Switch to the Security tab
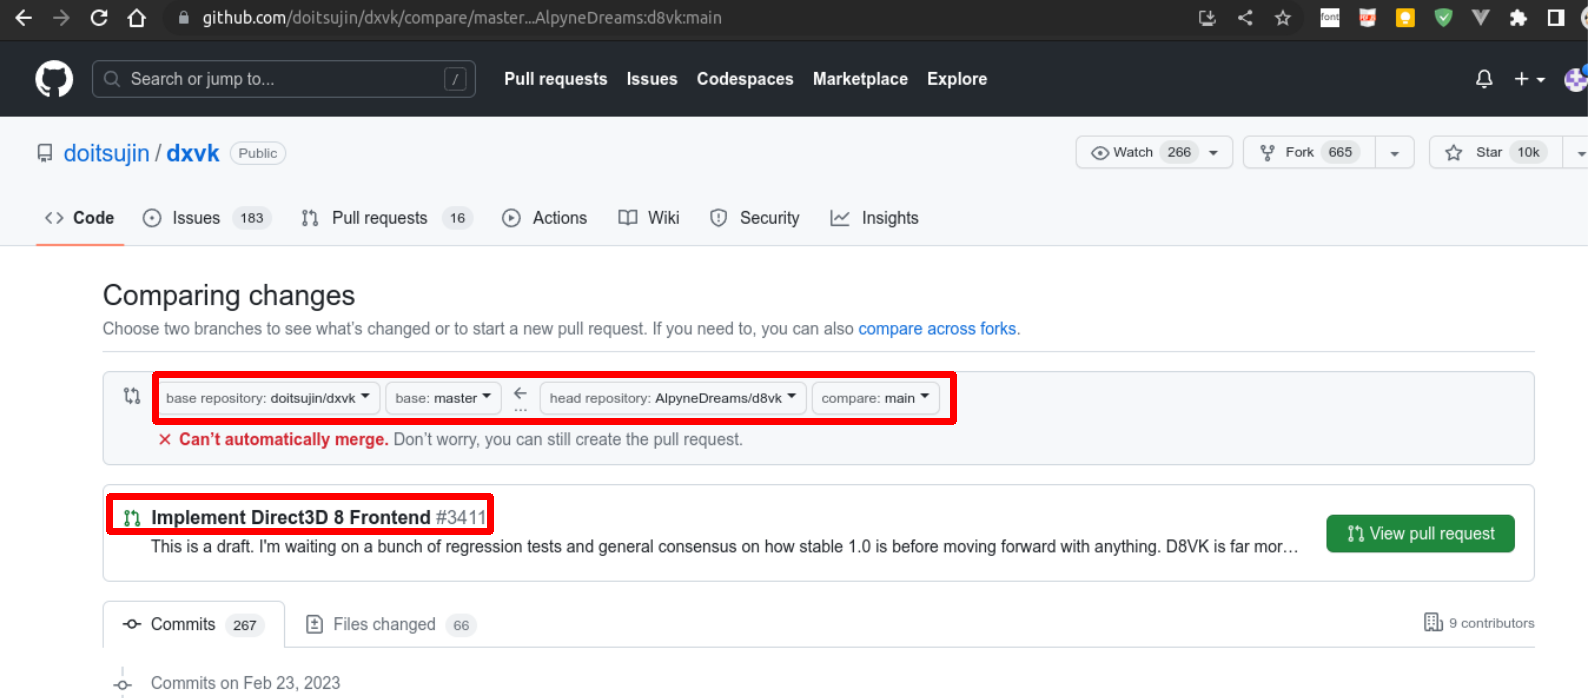 pos(755,218)
